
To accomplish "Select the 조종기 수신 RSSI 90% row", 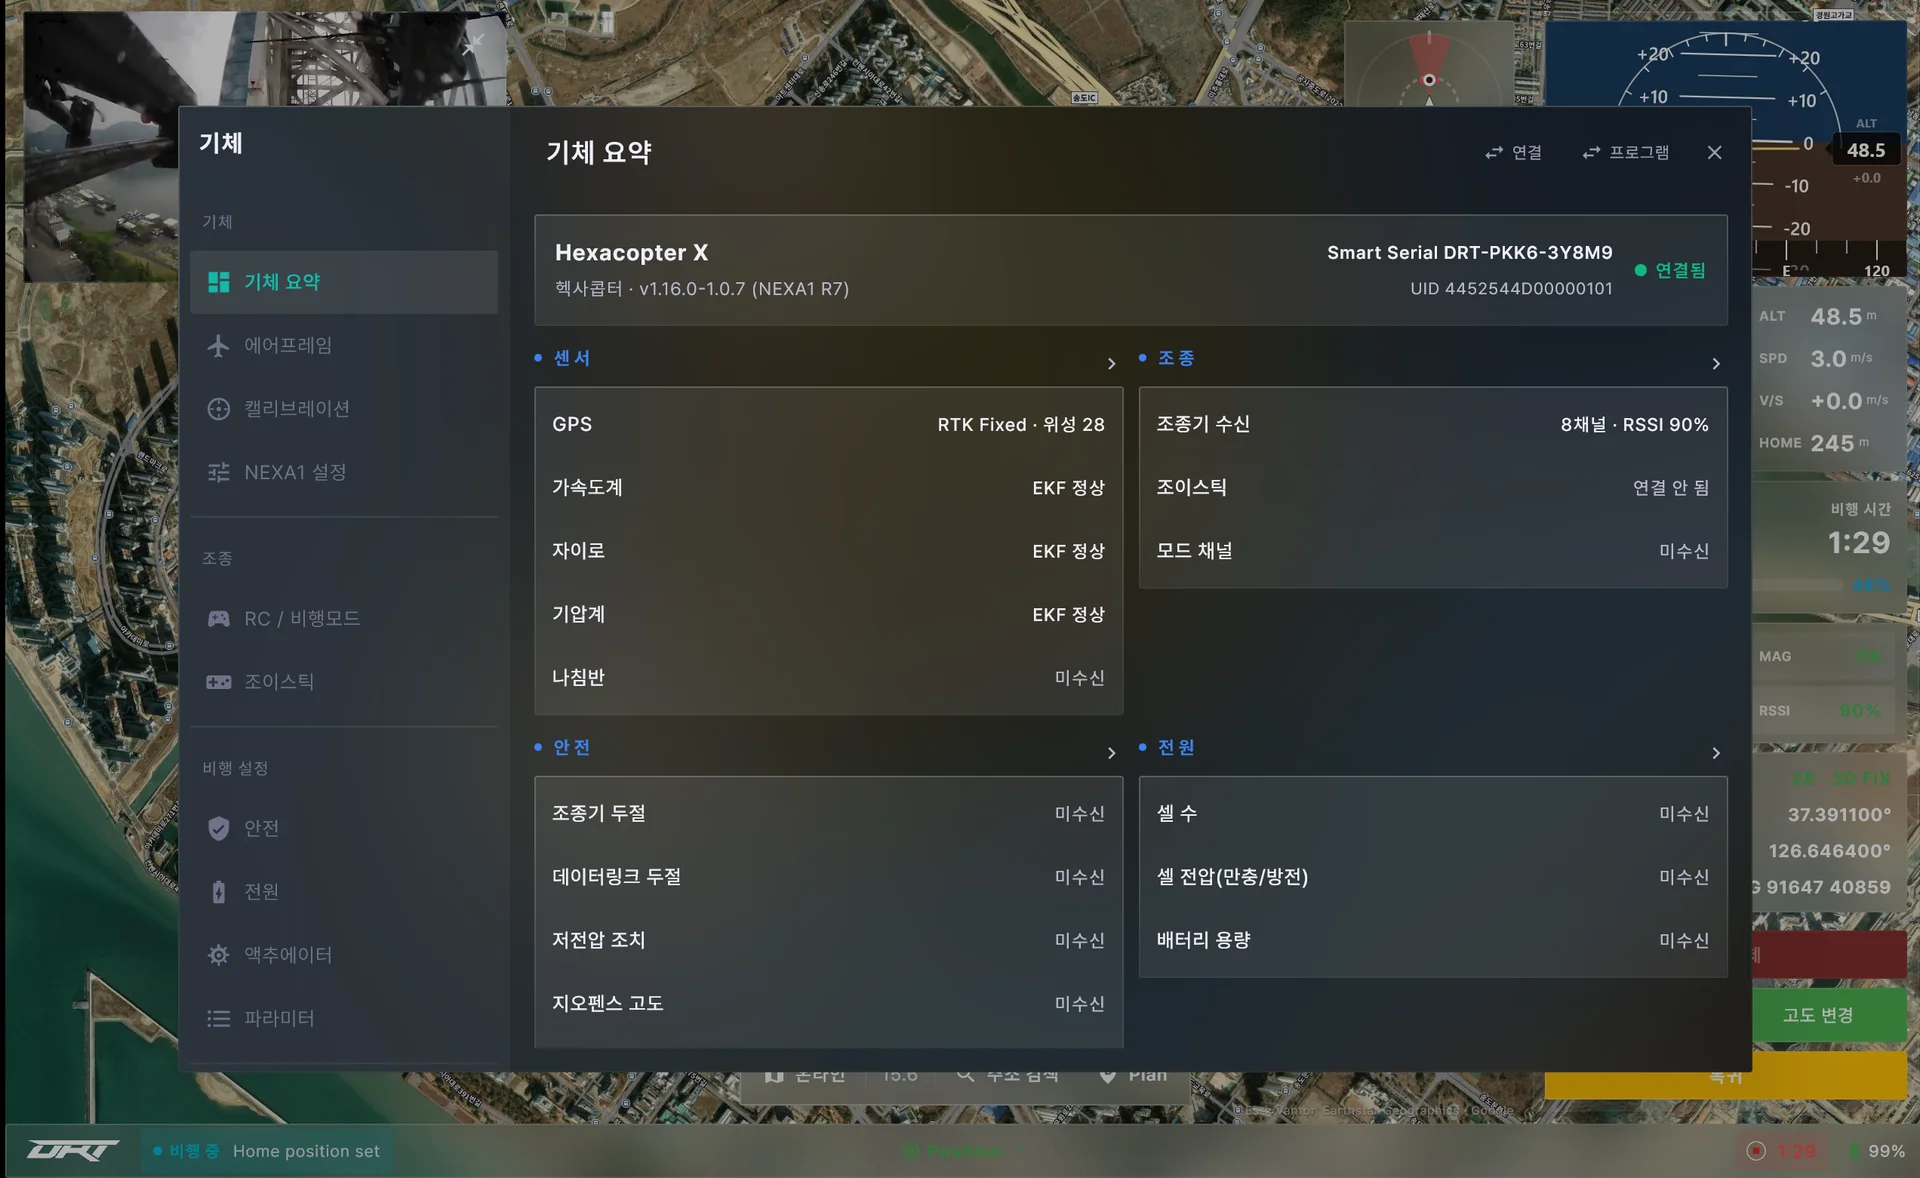I will (x=1433, y=424).
